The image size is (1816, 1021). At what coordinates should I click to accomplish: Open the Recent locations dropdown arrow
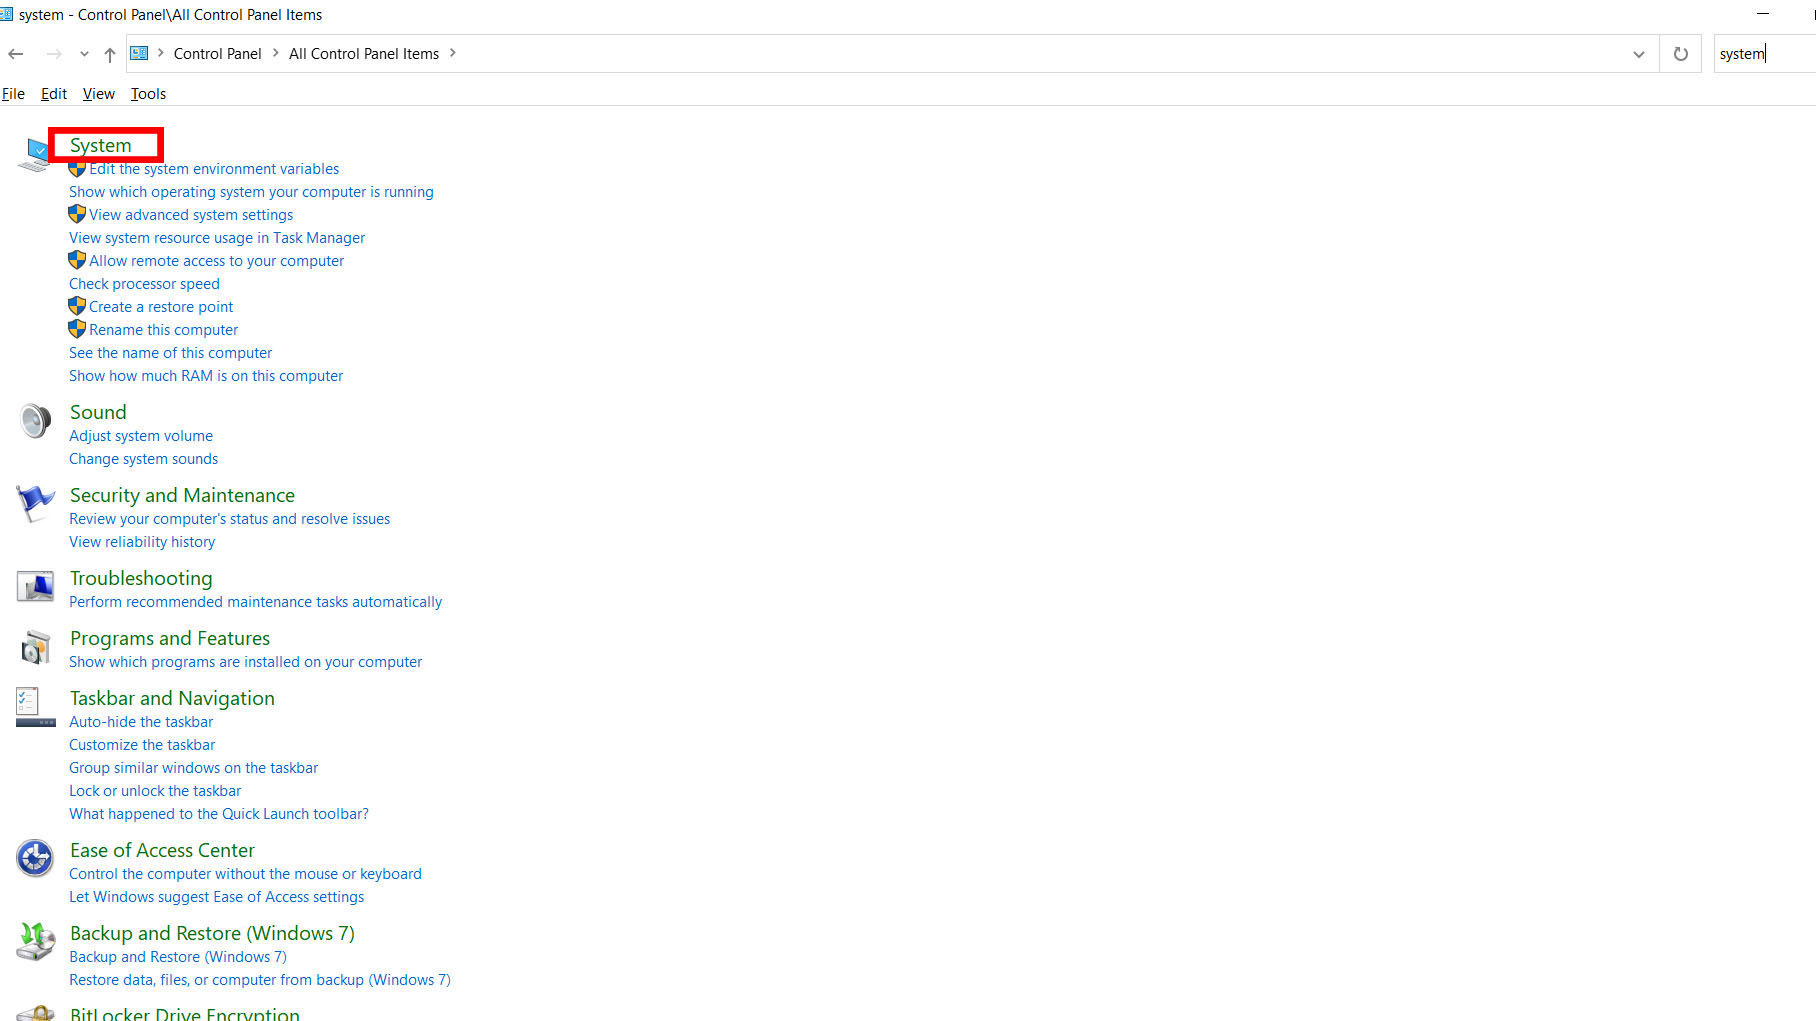click(84, 54)
